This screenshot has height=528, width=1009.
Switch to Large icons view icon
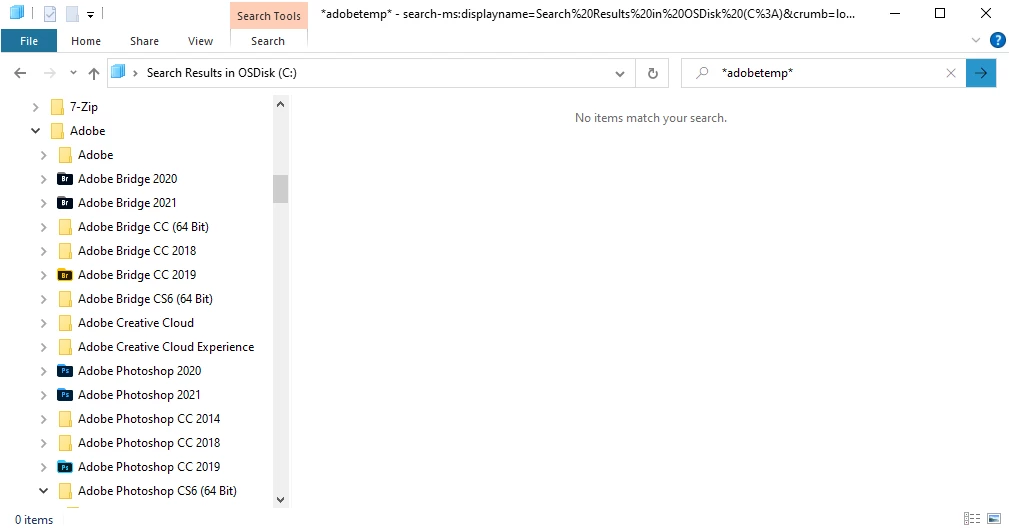(x=994, y=518)
